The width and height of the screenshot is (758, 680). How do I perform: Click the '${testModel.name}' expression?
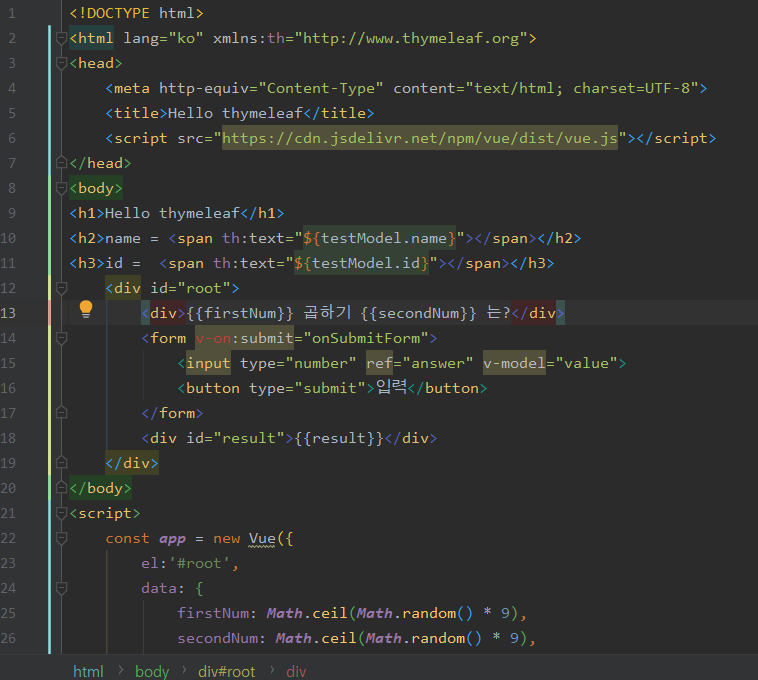tap(379, 238)
